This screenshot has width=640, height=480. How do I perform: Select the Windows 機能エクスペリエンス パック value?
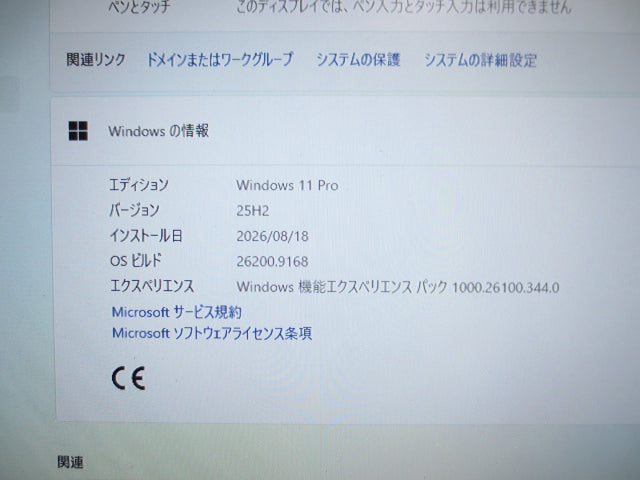[398, 287]
